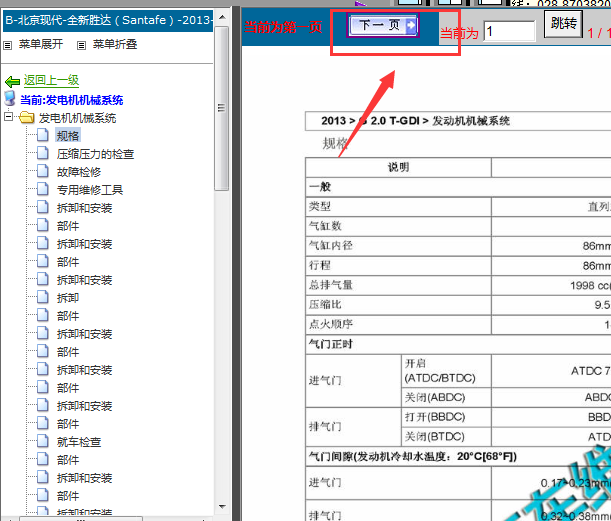Click the 菜单折叠 list icon
Screen dimensions: 611x521
(81, 46)
